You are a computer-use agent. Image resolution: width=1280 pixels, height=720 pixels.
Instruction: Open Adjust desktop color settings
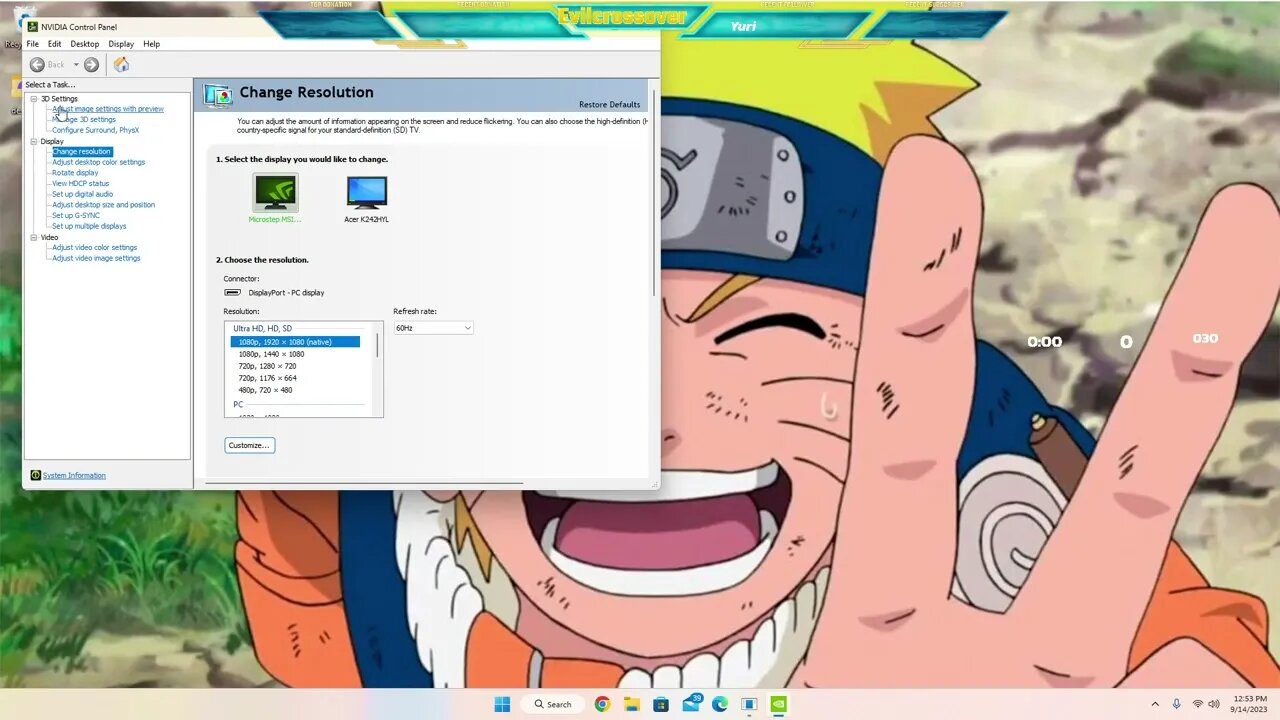[x=98, y=162]
